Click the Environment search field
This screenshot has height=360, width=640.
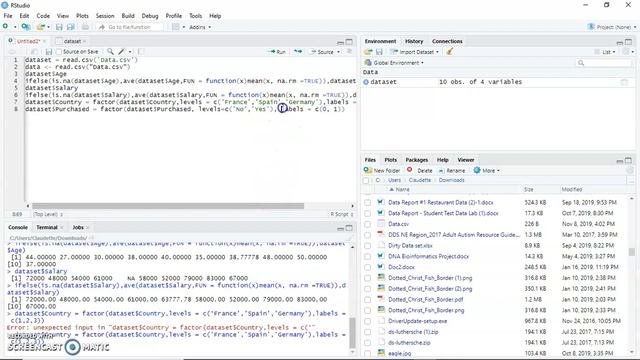coord(604,63)
